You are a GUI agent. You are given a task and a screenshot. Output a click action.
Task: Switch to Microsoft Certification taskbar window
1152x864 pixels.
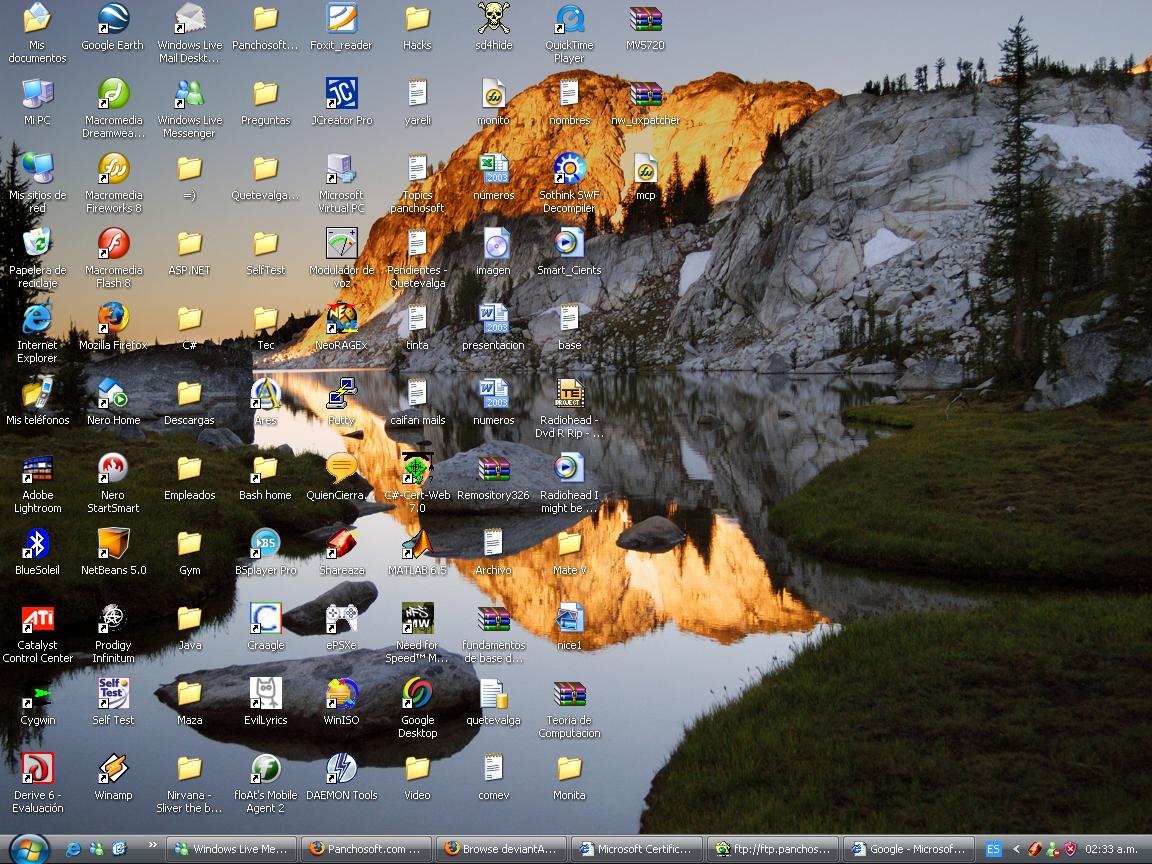tap(637, 849)
